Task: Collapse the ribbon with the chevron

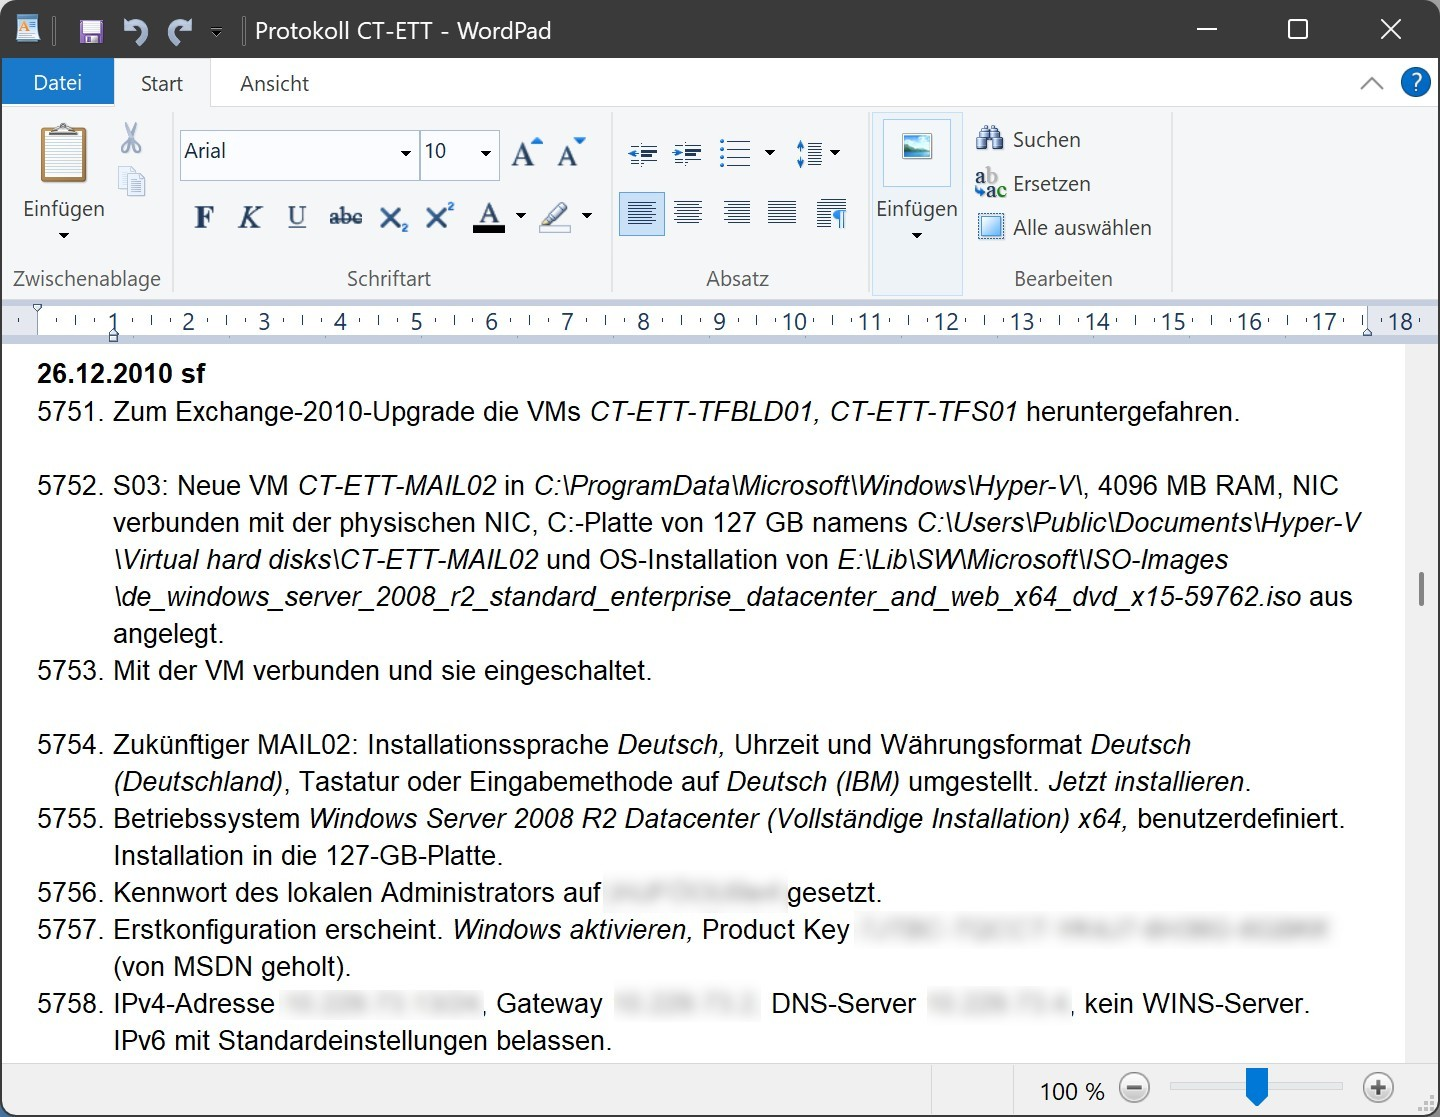Action: pos(1371,83)
